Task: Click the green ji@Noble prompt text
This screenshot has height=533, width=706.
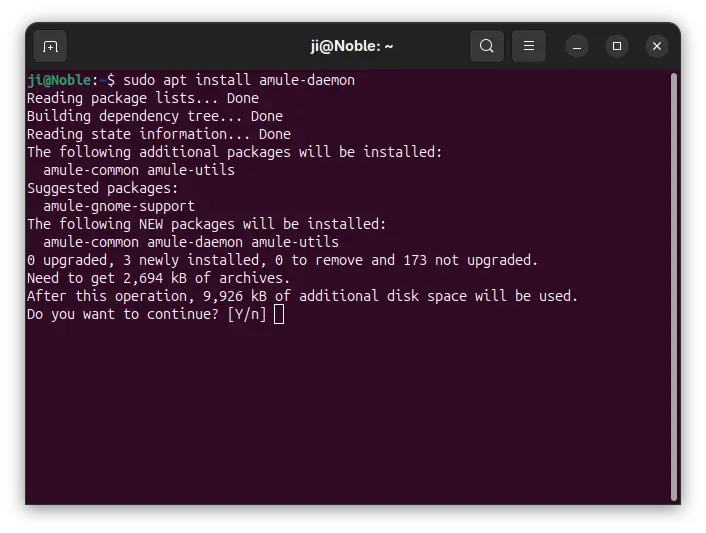Action: pyautogui.click(x=59, y=80)
